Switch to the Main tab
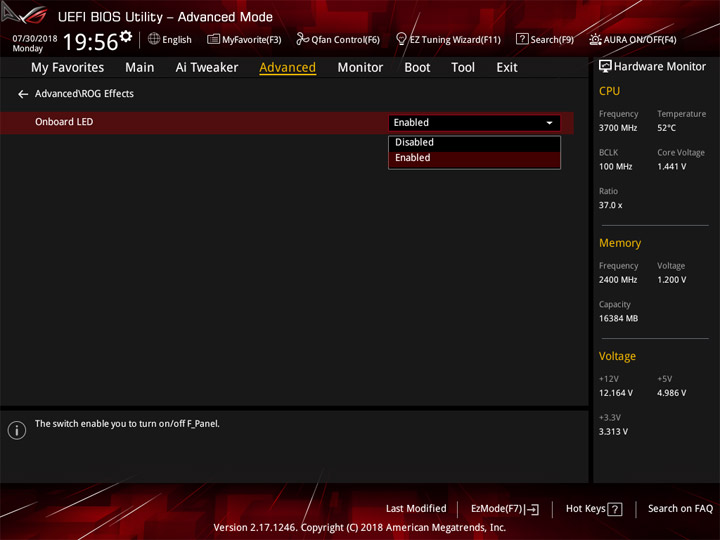720x540 pixels. point(140,68)
